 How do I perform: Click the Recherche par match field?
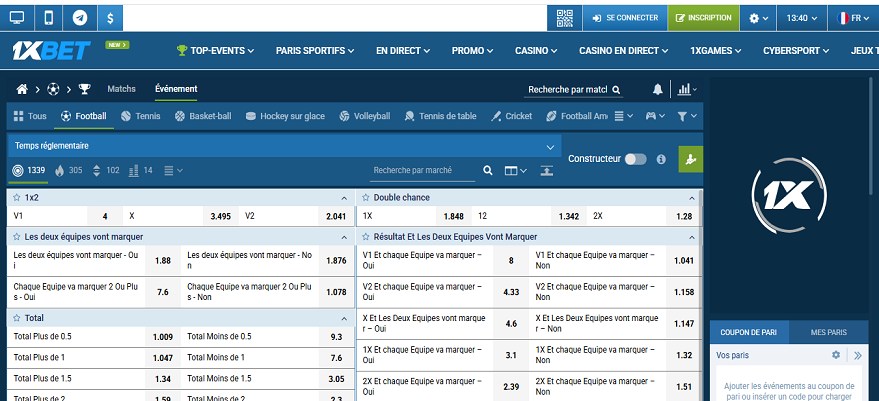[575, 90]
